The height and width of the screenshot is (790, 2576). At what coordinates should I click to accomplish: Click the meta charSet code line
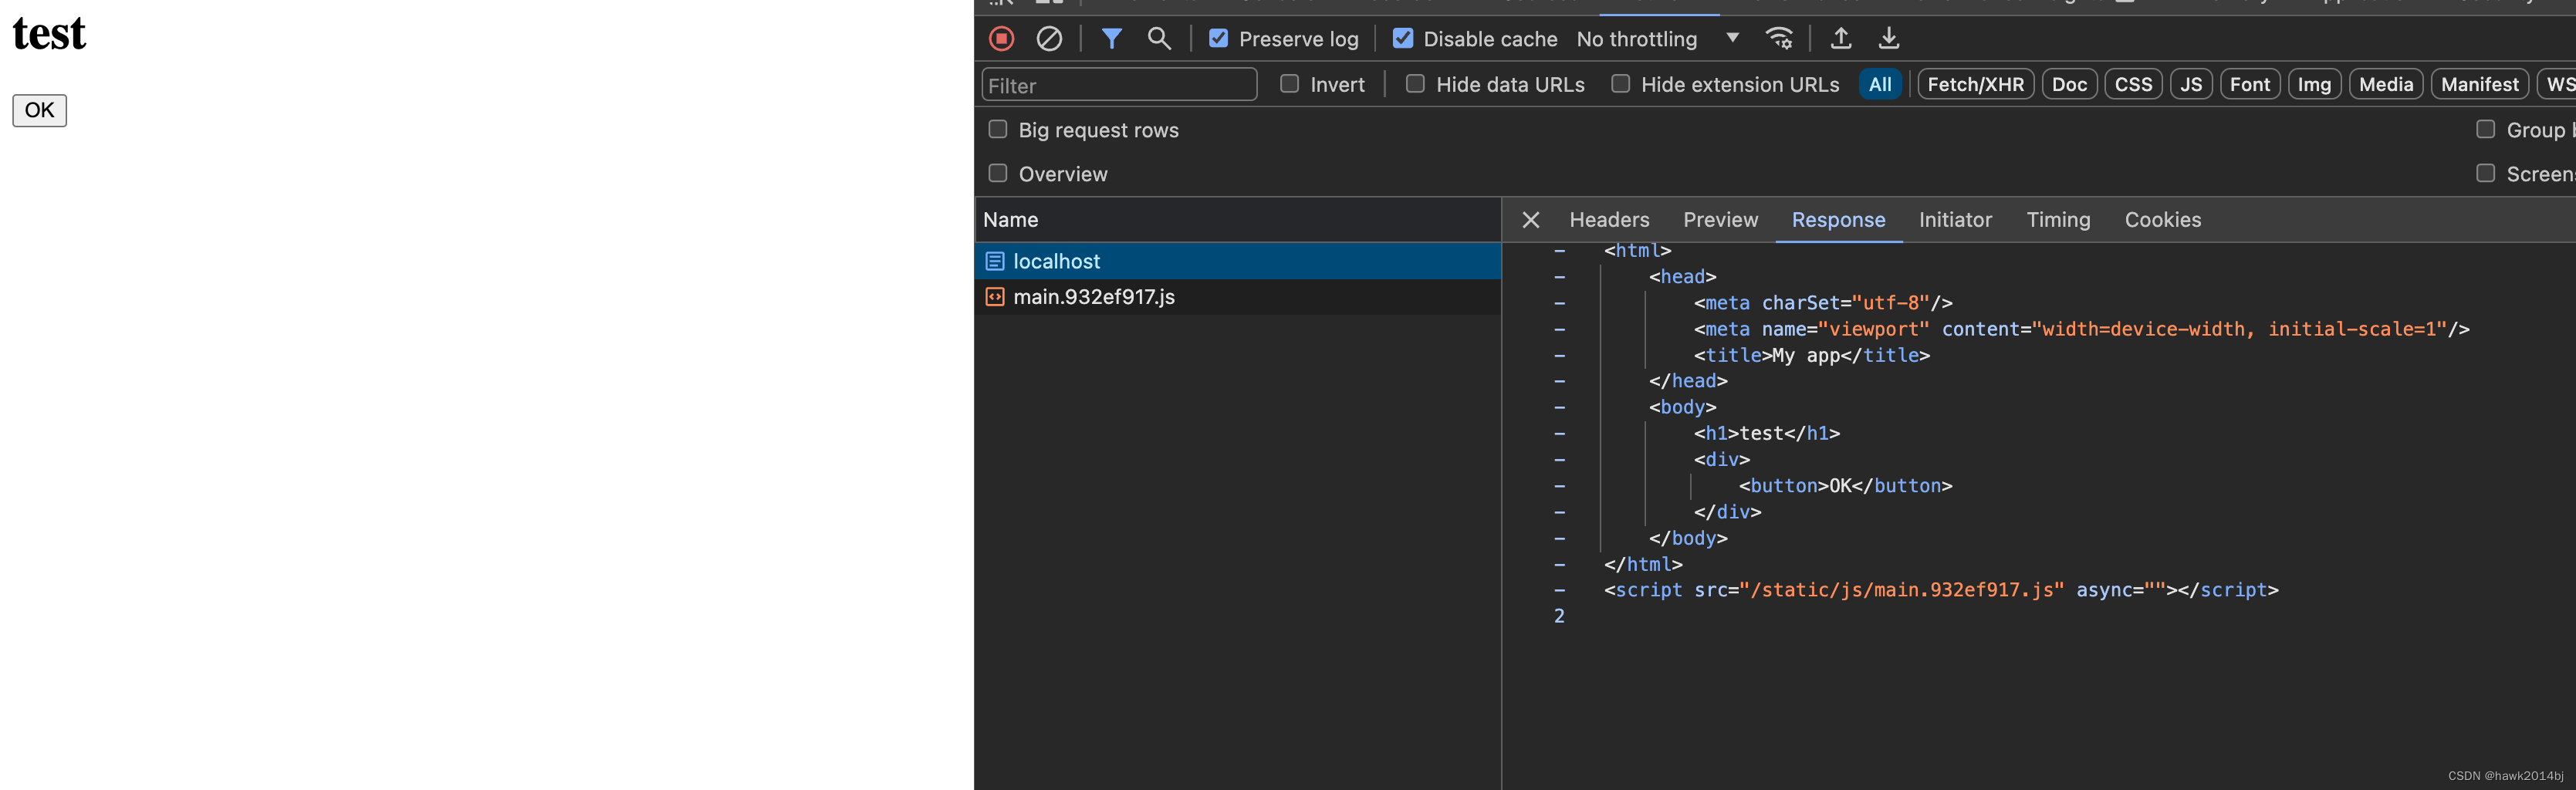click(1822, 303)
